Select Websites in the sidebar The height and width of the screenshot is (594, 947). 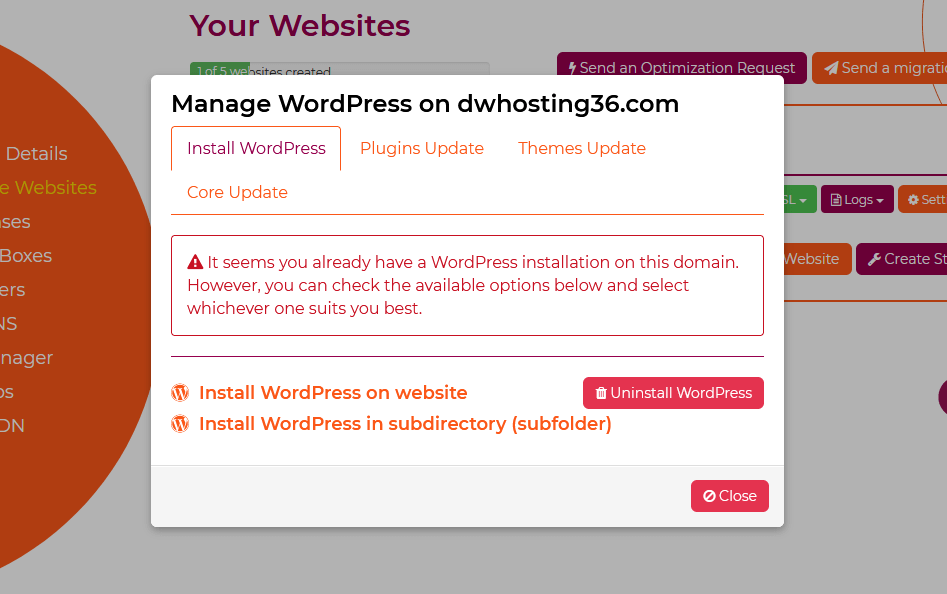[x=48, y=188]
